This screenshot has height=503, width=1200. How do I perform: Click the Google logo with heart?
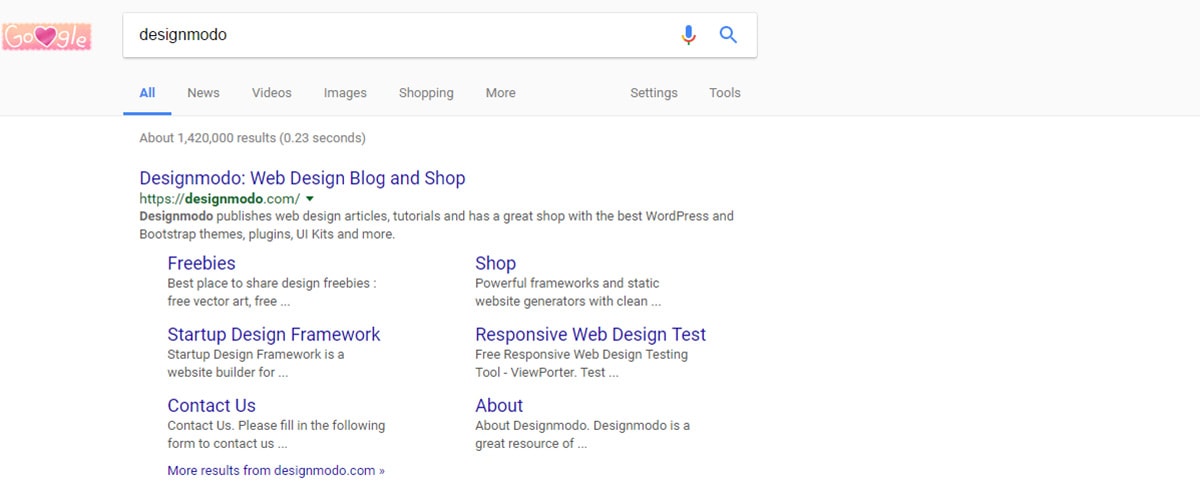46,37
